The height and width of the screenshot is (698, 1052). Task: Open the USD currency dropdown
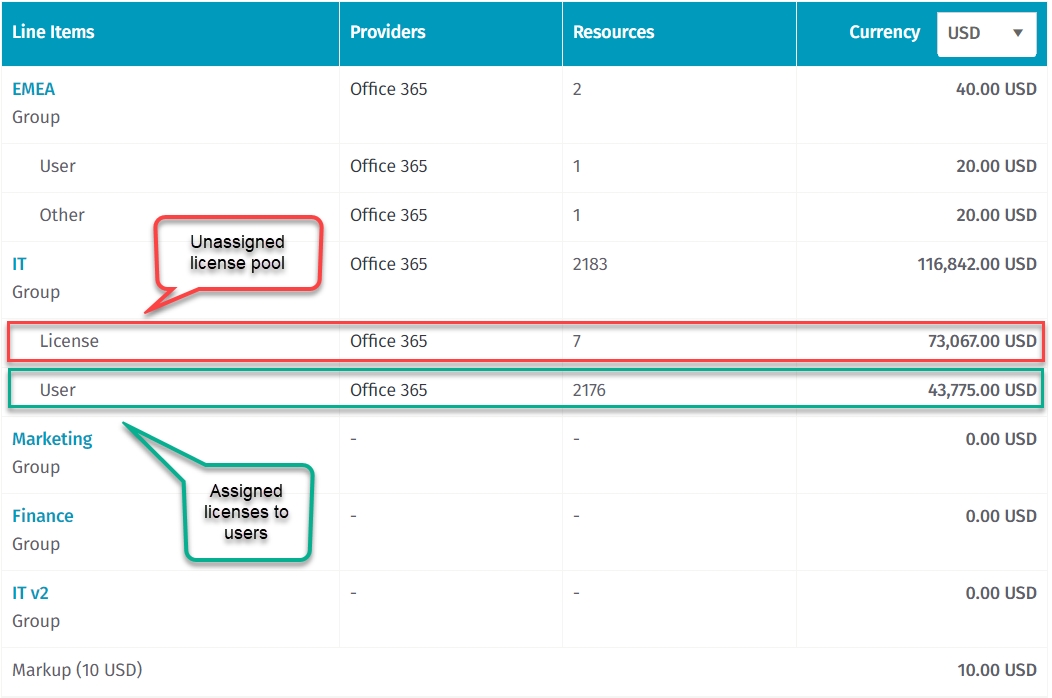[x=987, y=33]
